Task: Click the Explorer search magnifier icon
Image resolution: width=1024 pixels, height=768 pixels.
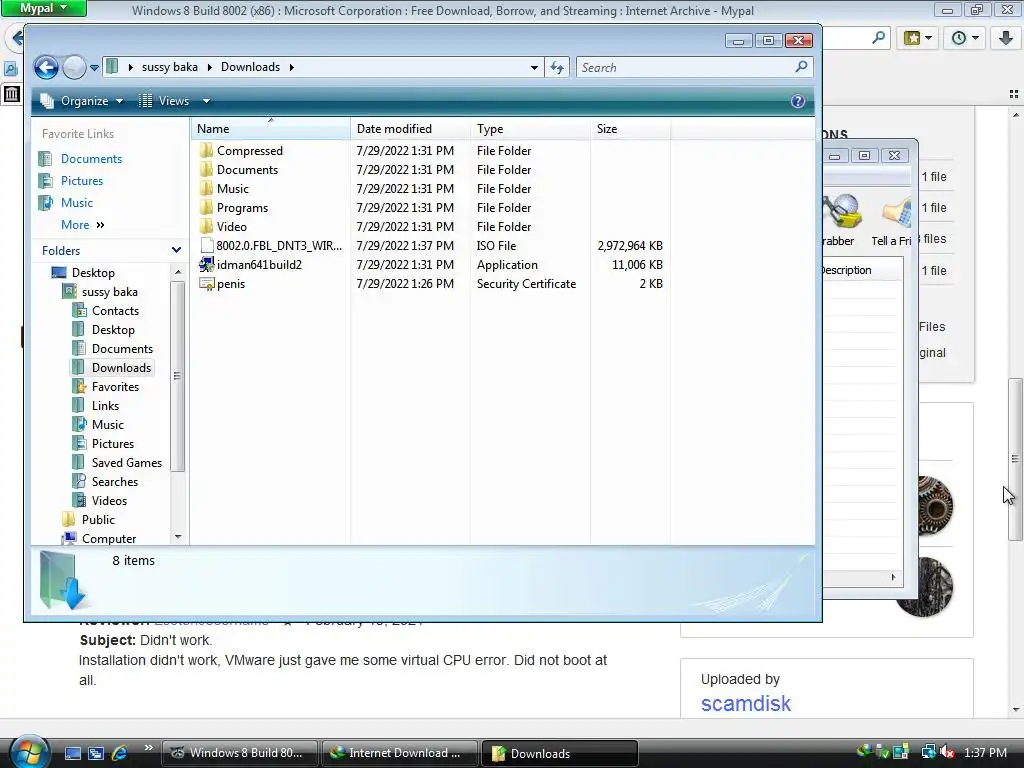Action: coord(802,67)
